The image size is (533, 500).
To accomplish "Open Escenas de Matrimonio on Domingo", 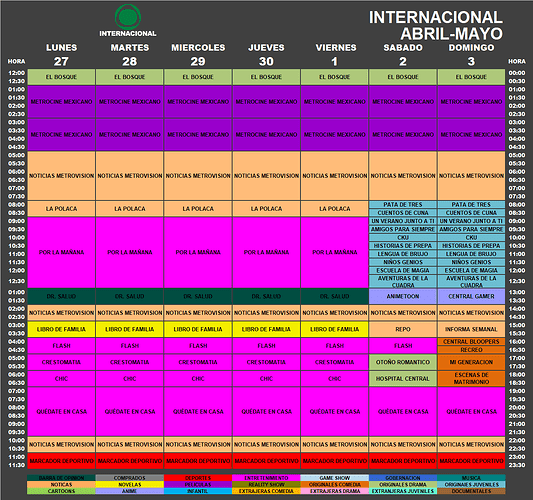I will [471, 378].
